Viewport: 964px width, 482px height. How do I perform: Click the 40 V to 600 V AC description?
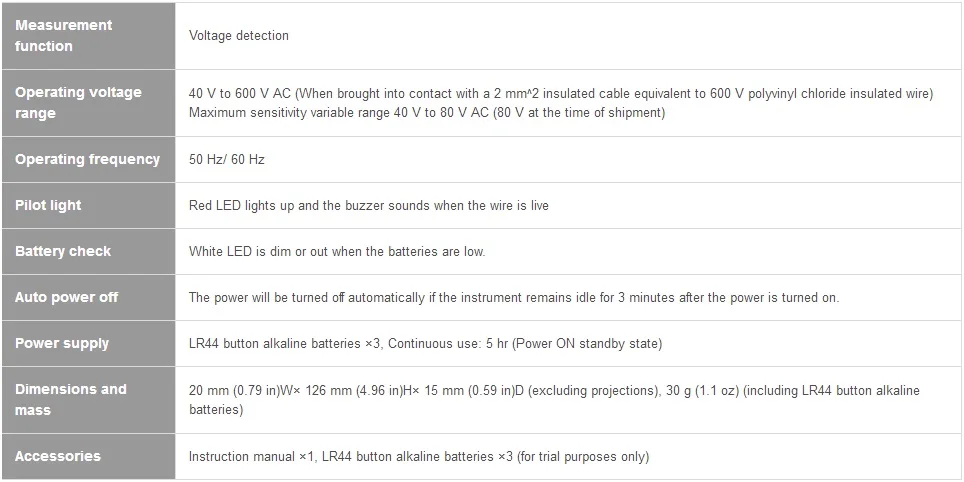560,93
